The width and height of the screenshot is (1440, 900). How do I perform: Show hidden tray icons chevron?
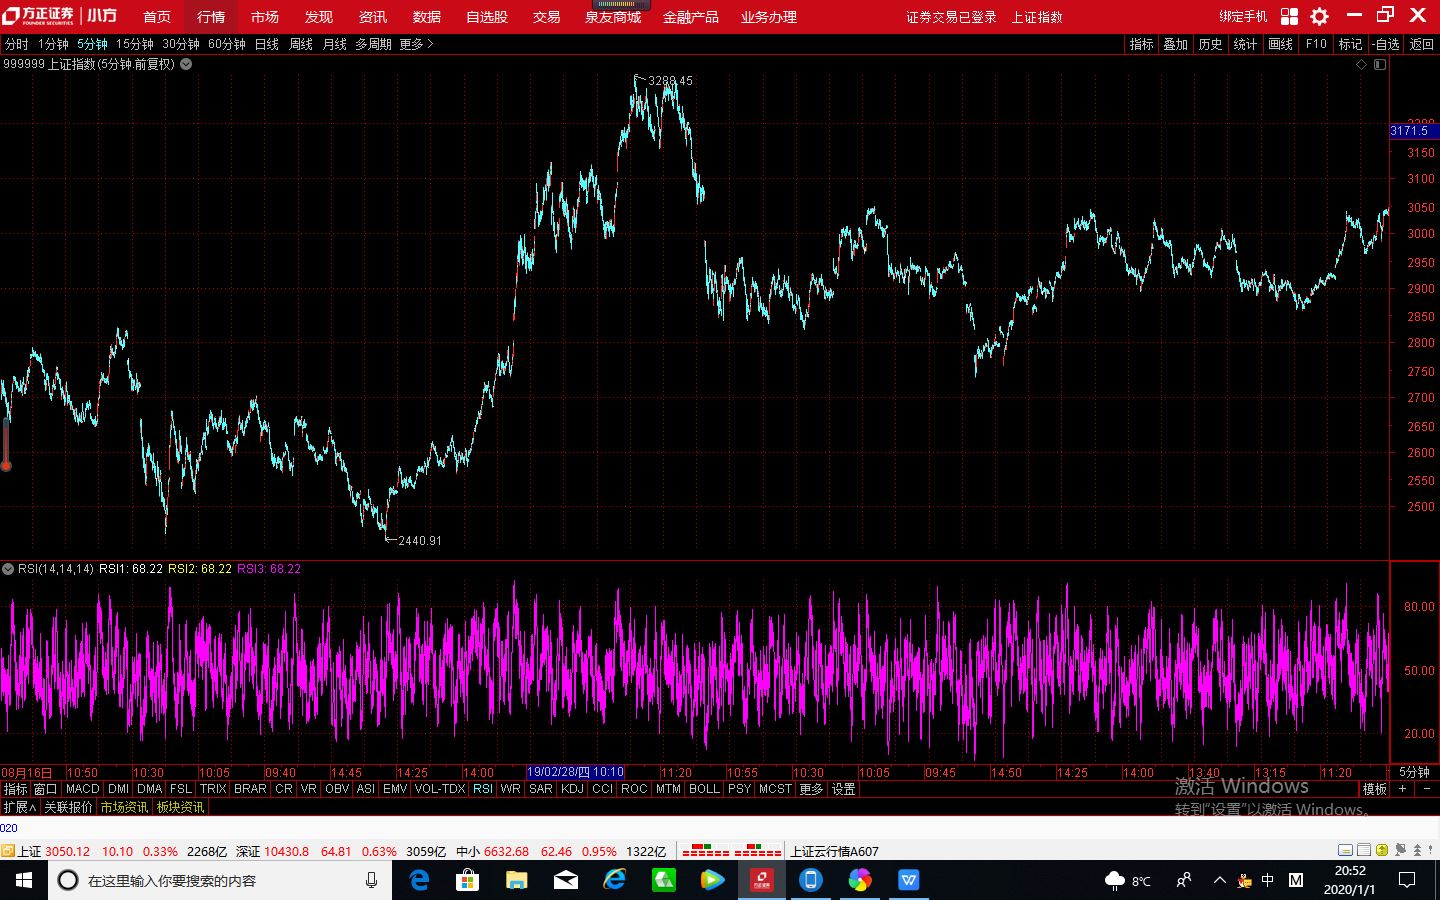coord(1219,880)
